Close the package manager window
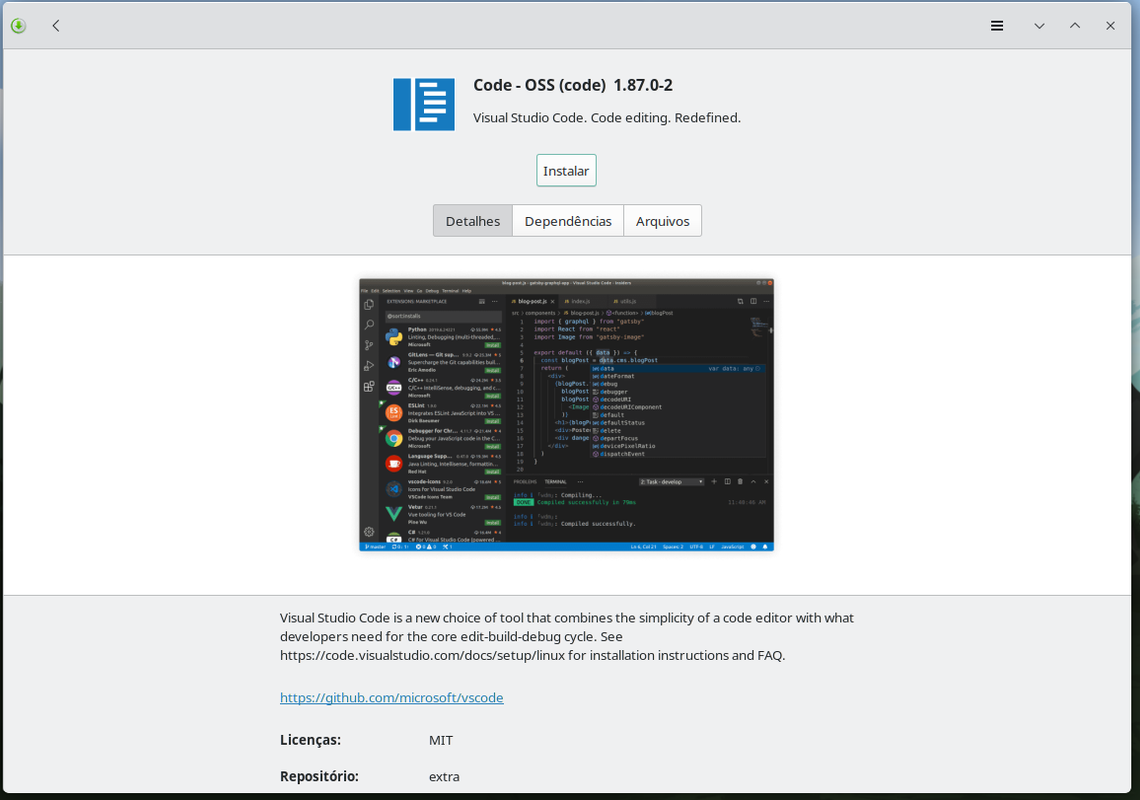The height and width of the screenshot is (800, 1140). pyautogui.click(x=1110, y=25)
